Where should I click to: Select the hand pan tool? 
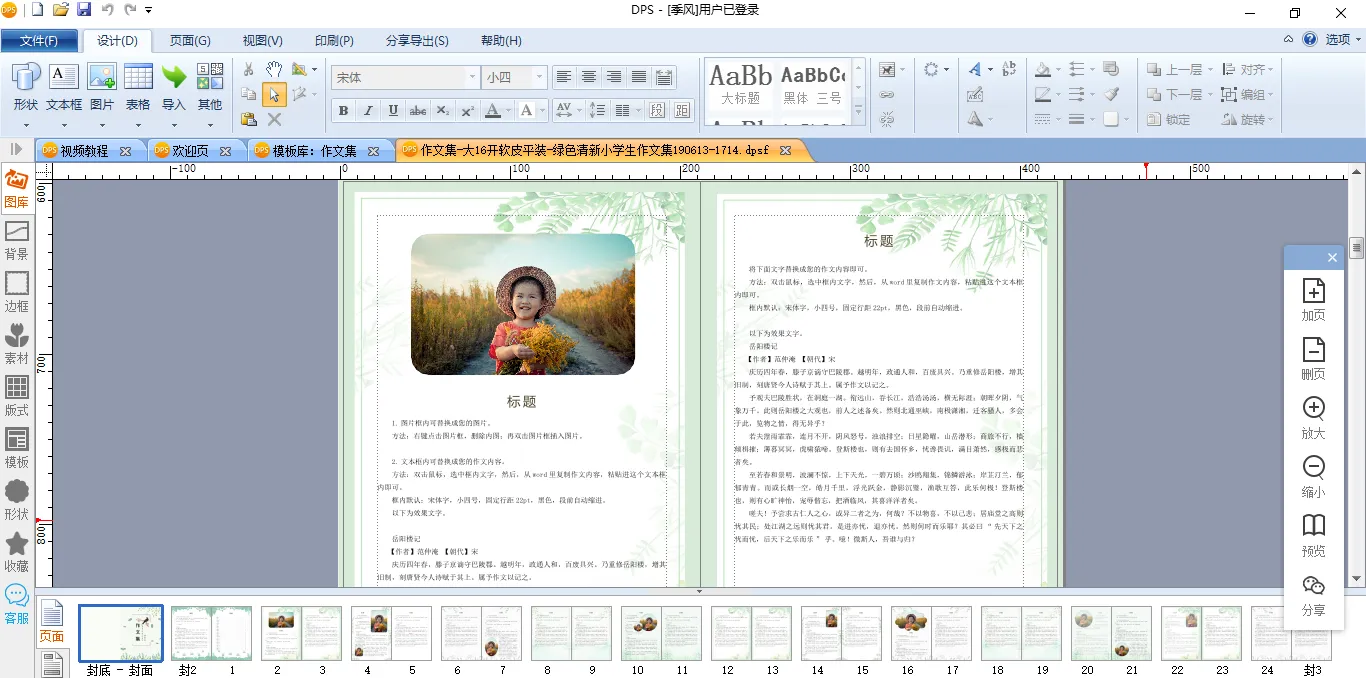pos(274,69)
